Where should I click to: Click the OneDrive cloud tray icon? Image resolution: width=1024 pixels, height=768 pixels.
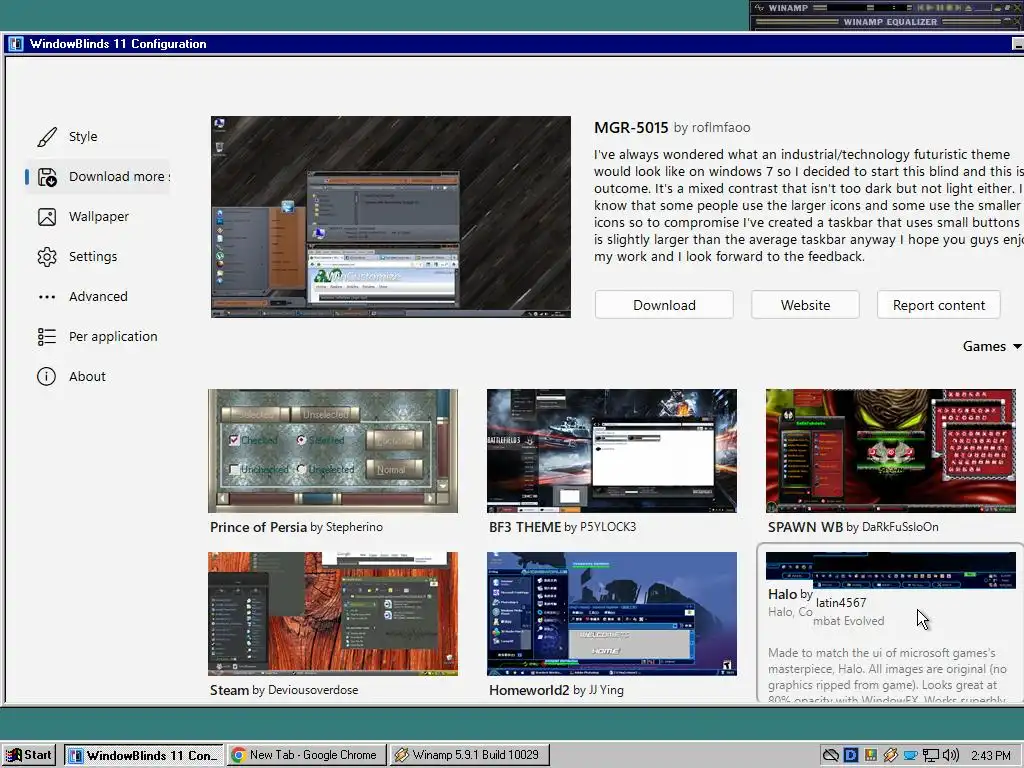click(831, 755)
